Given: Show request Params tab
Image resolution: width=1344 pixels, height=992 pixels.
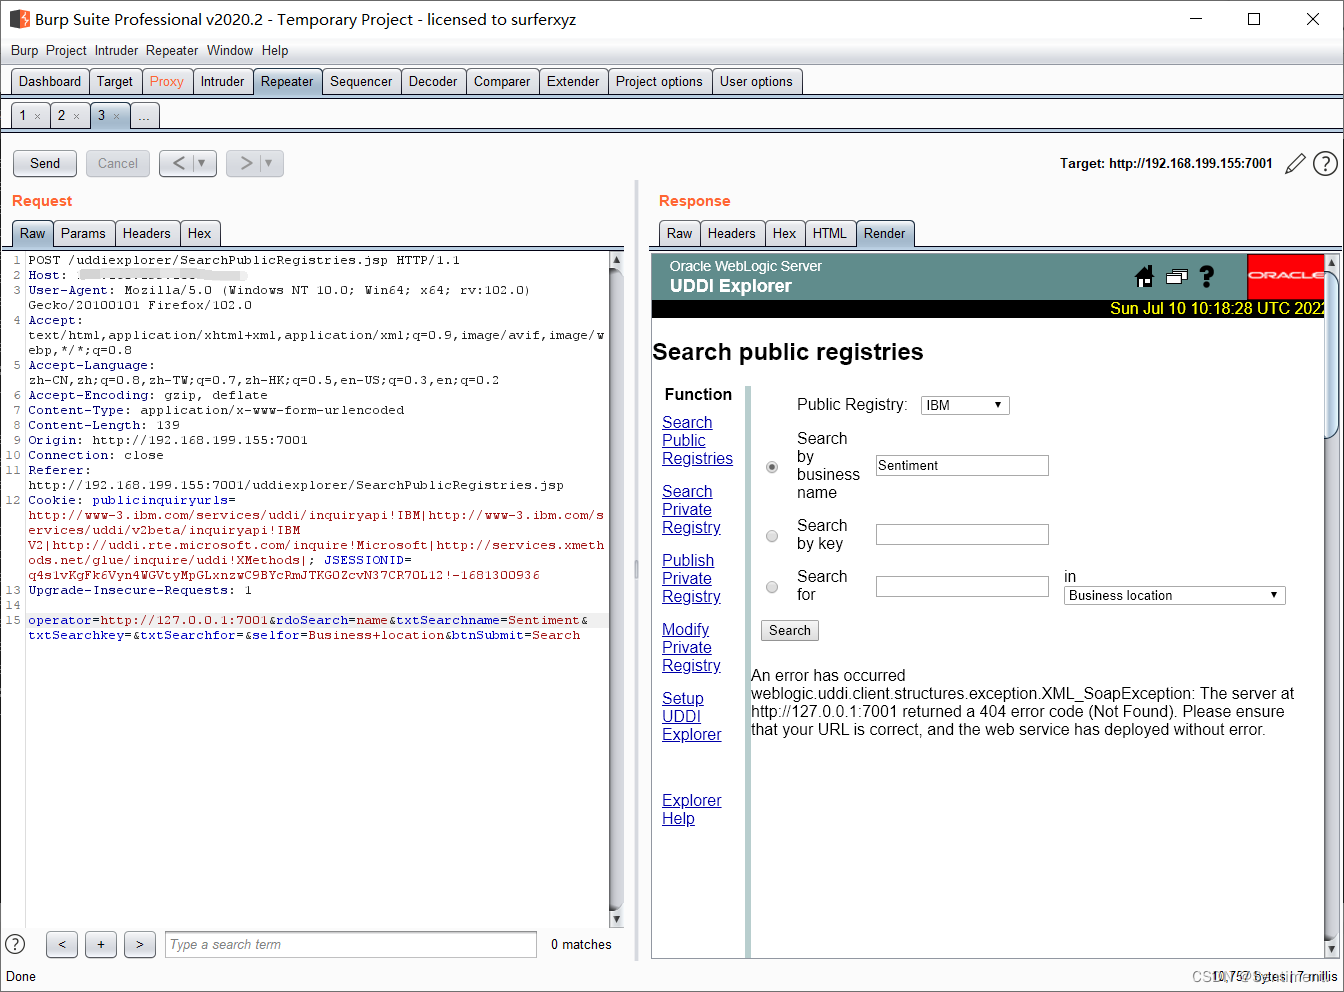Looking at the screenshot, I should point(83,233).
